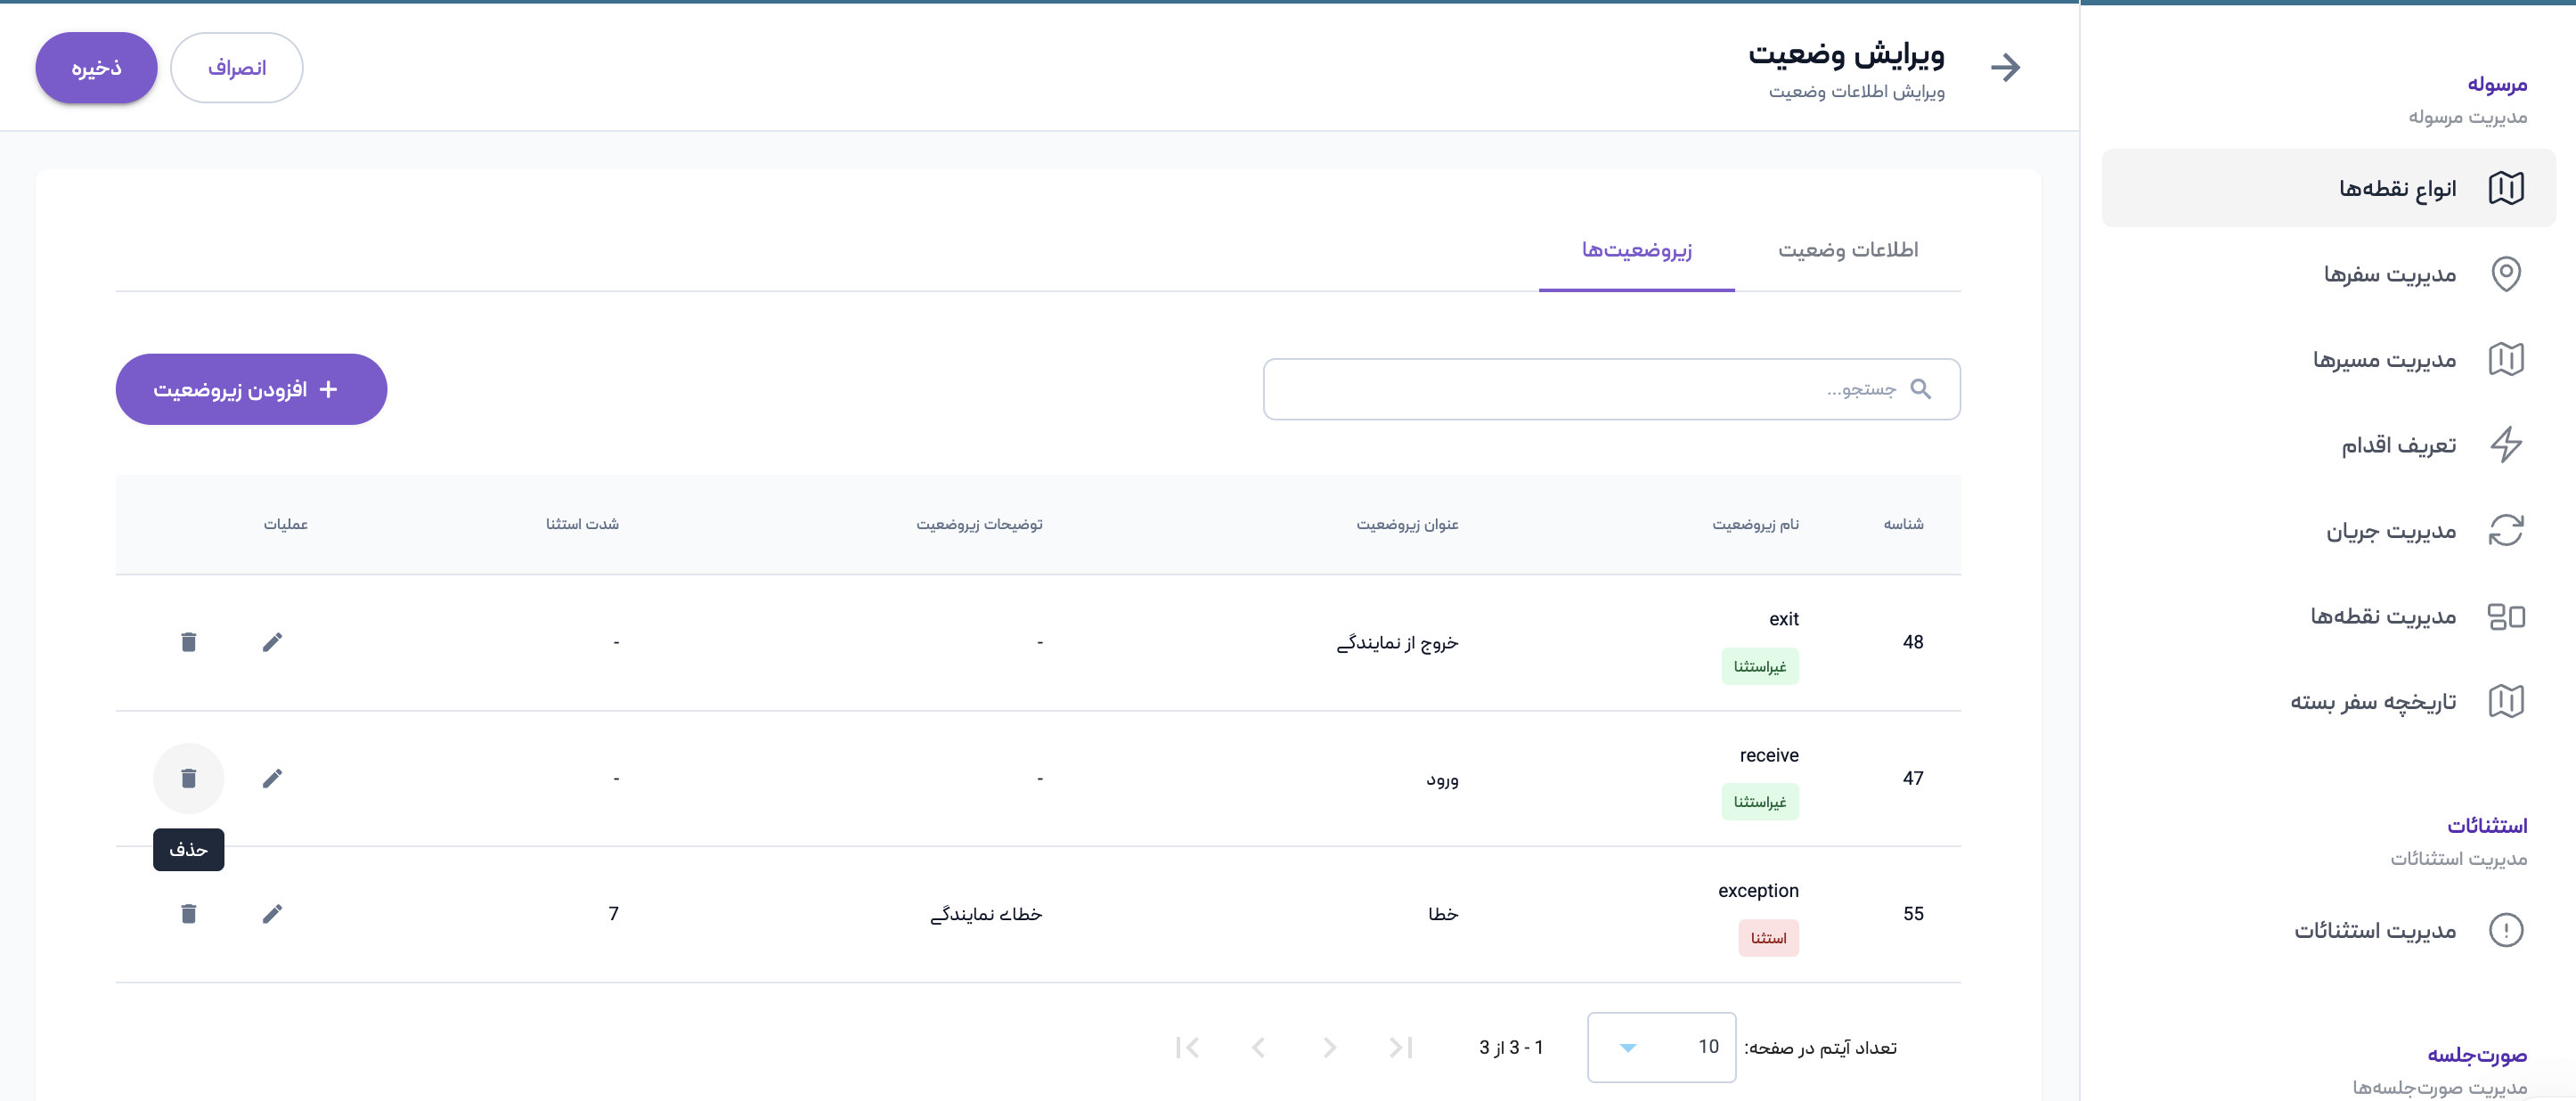Open مدیریت سفرها from the sidebar

[2389, 274]
